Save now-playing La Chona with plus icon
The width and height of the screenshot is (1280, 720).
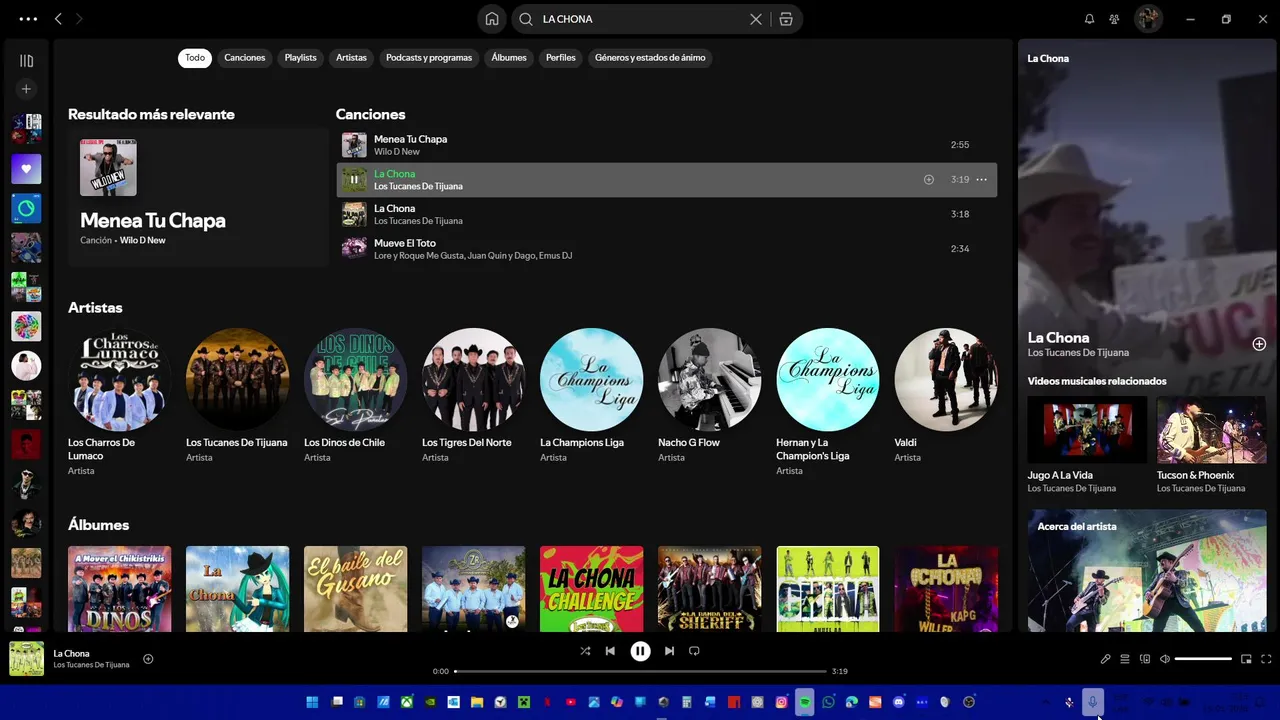tap(148, 659)
